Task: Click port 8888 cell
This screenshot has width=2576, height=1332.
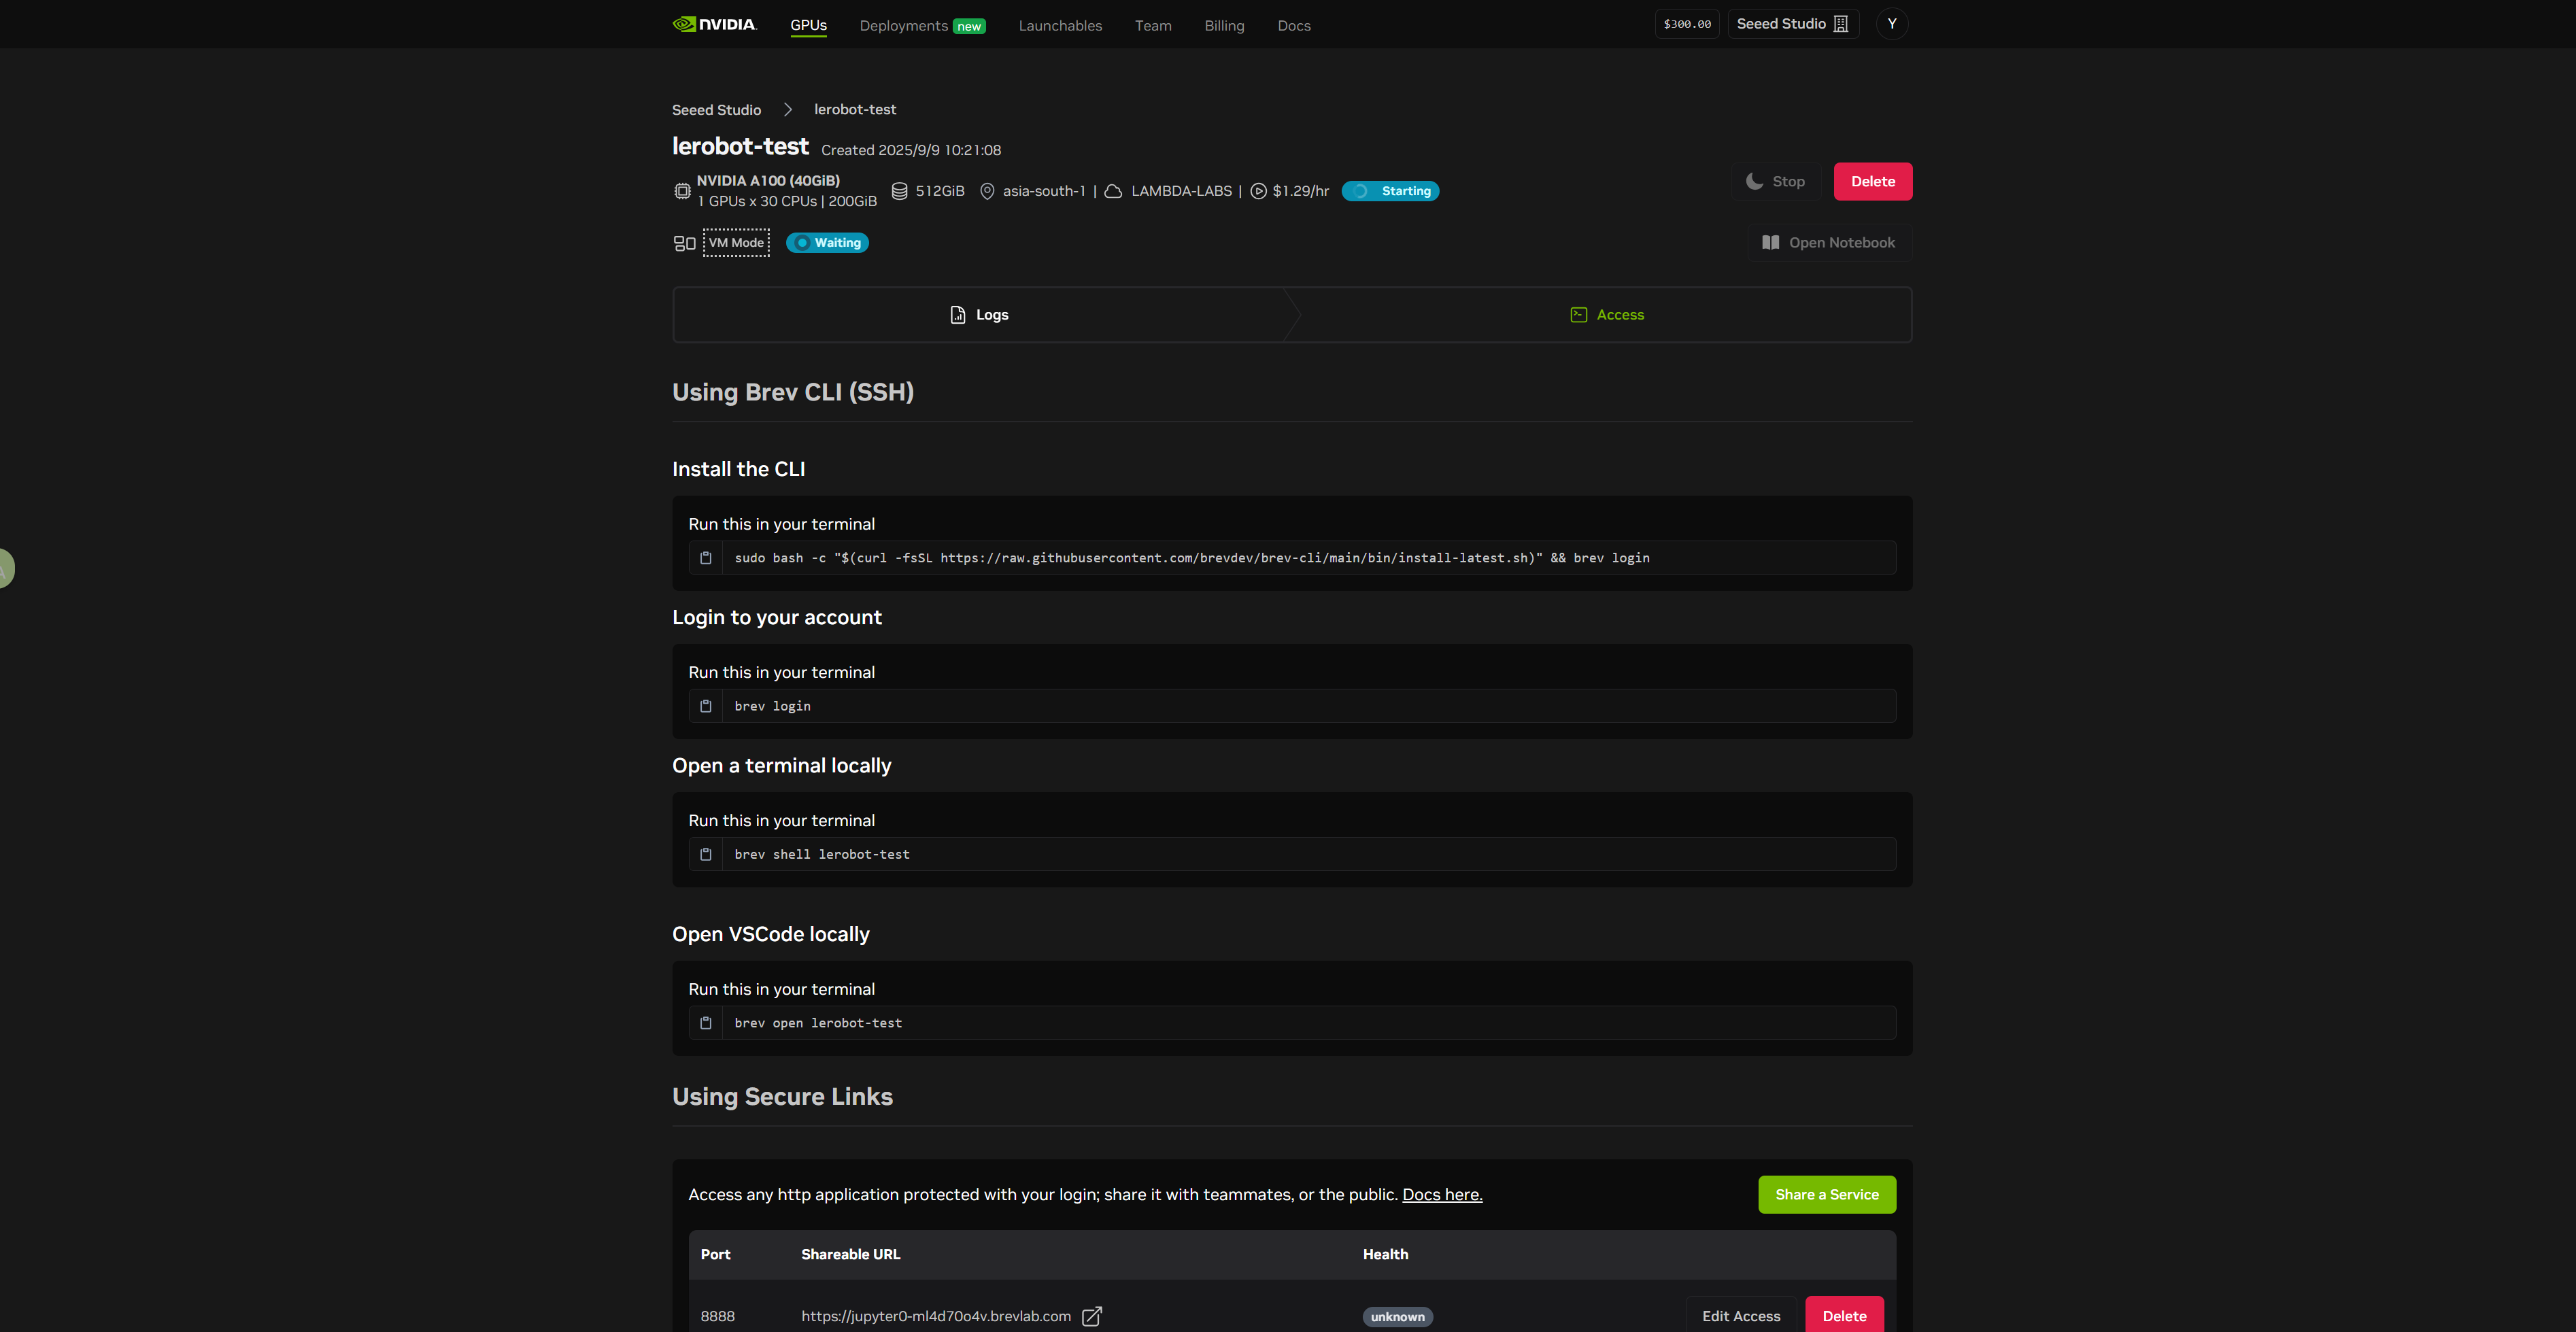Action: tap(717, 1317)
